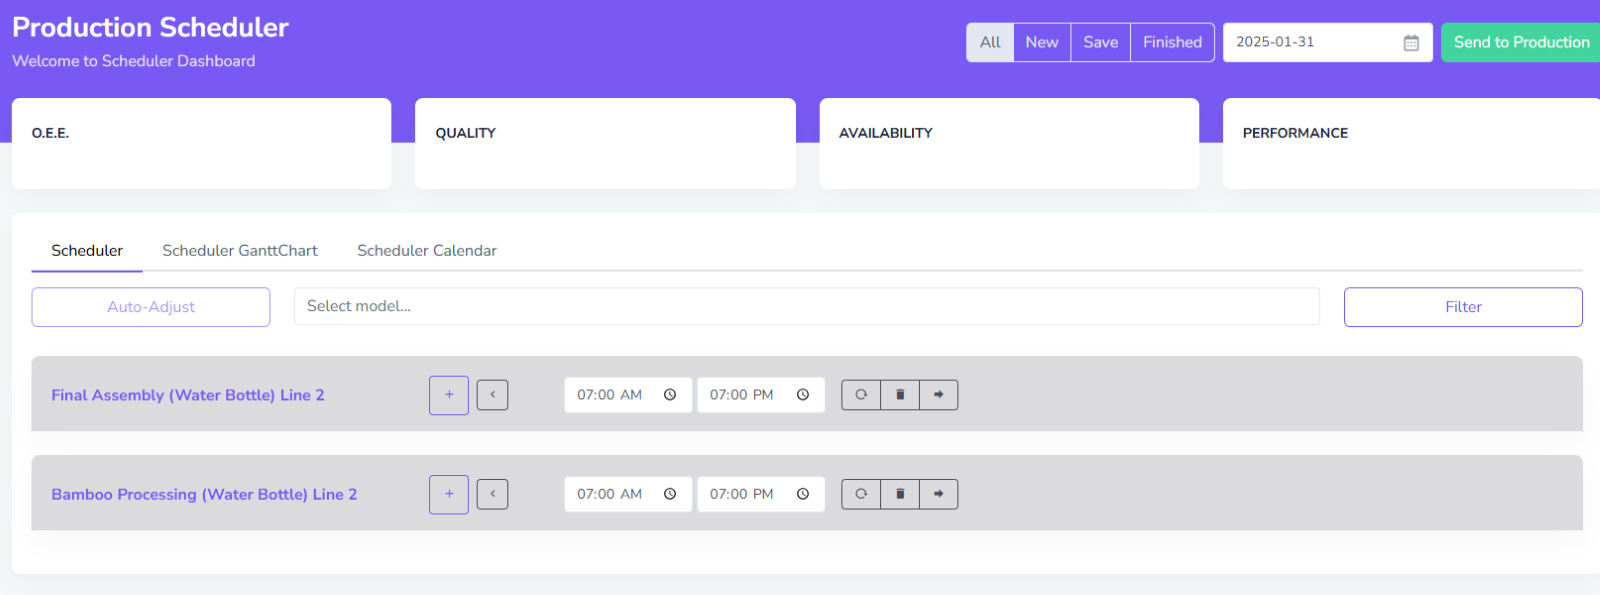Screen dimensions: 1600x595
Task: Click trash icon on Final Assembly row
Action: [900, 395]
